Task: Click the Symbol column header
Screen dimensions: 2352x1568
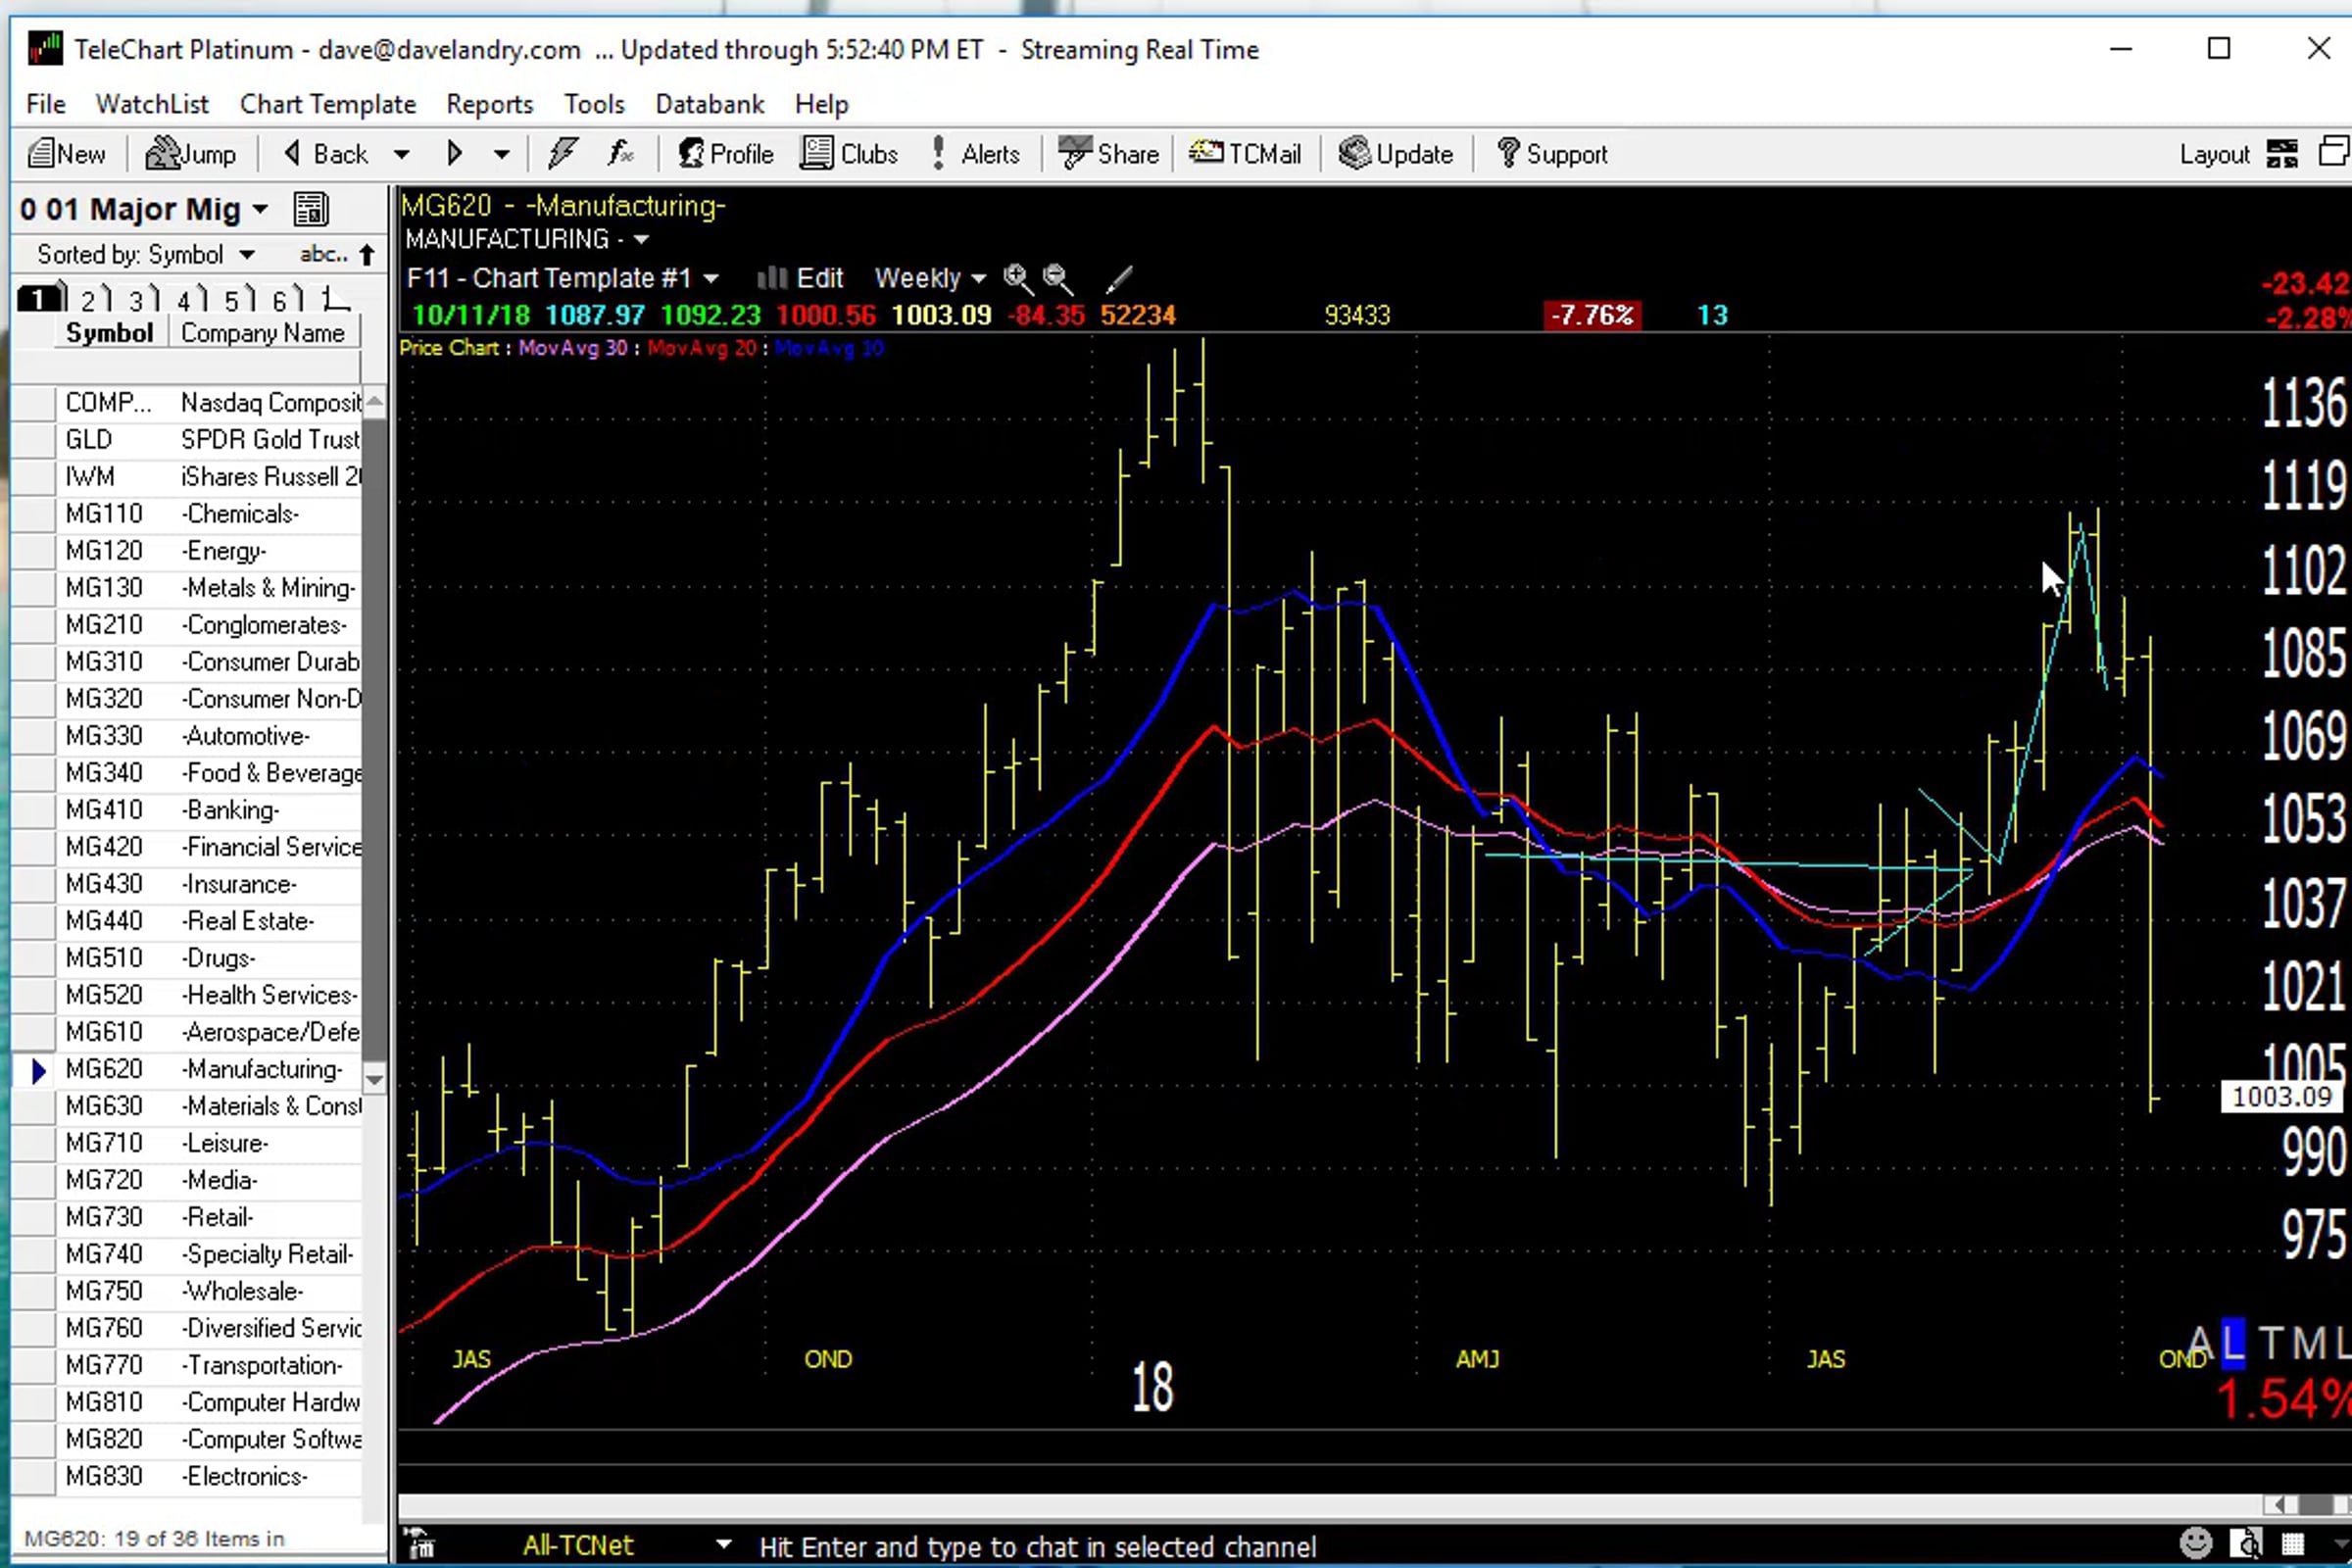Action: click(x=109, y=333)
